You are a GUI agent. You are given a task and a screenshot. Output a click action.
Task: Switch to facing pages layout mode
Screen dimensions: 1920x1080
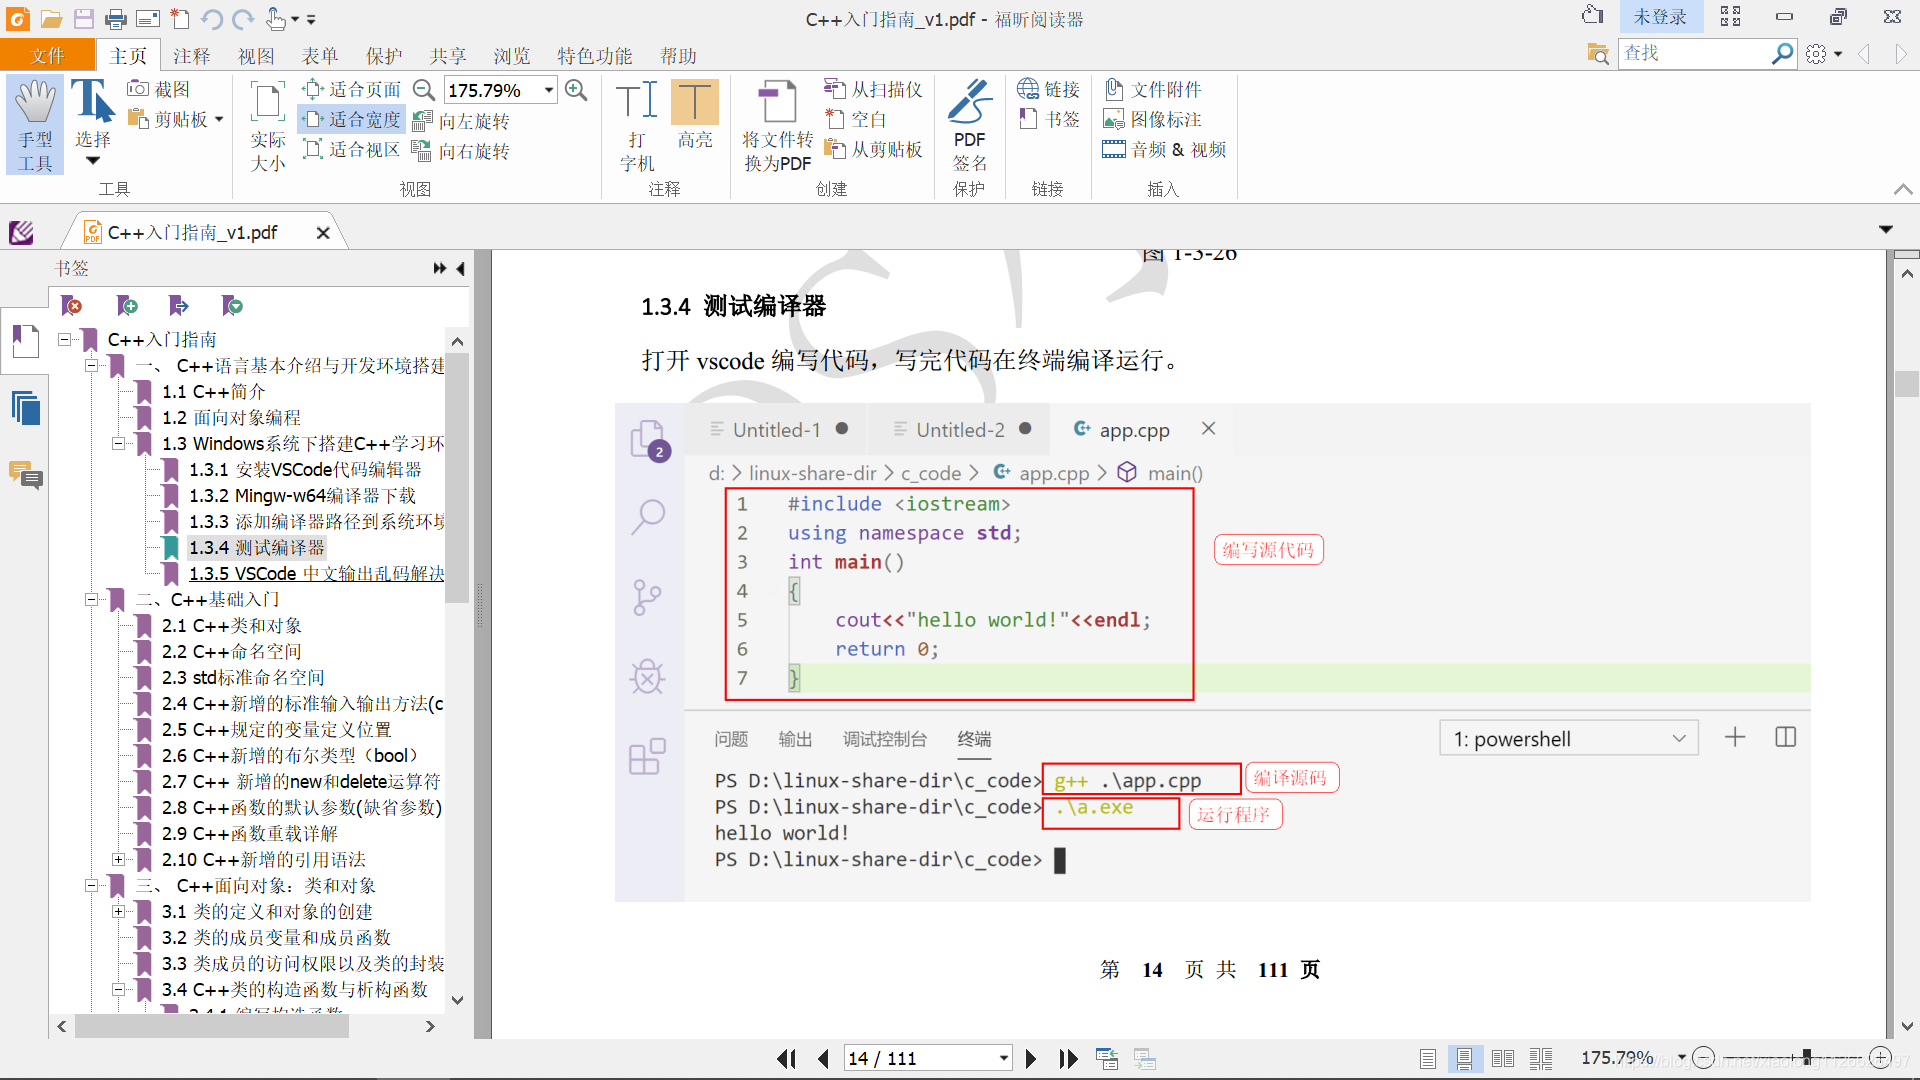click(x=1502, y=1058)
